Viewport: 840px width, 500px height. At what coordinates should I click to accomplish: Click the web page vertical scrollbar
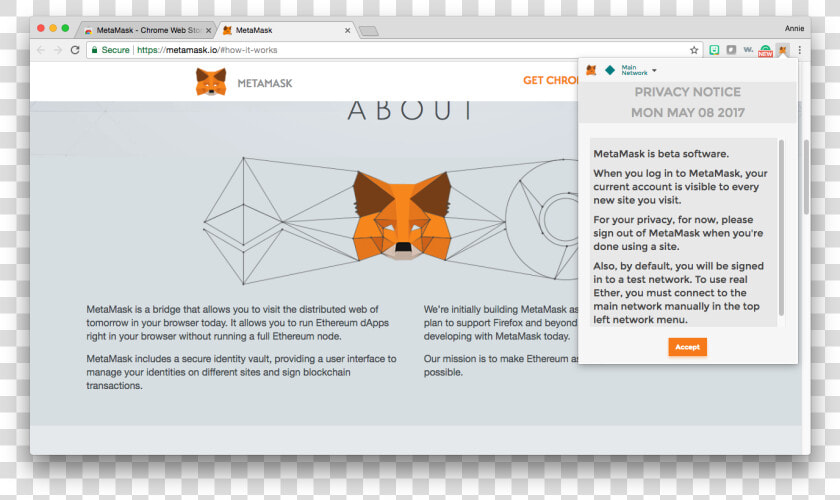[x=806, y=177]
